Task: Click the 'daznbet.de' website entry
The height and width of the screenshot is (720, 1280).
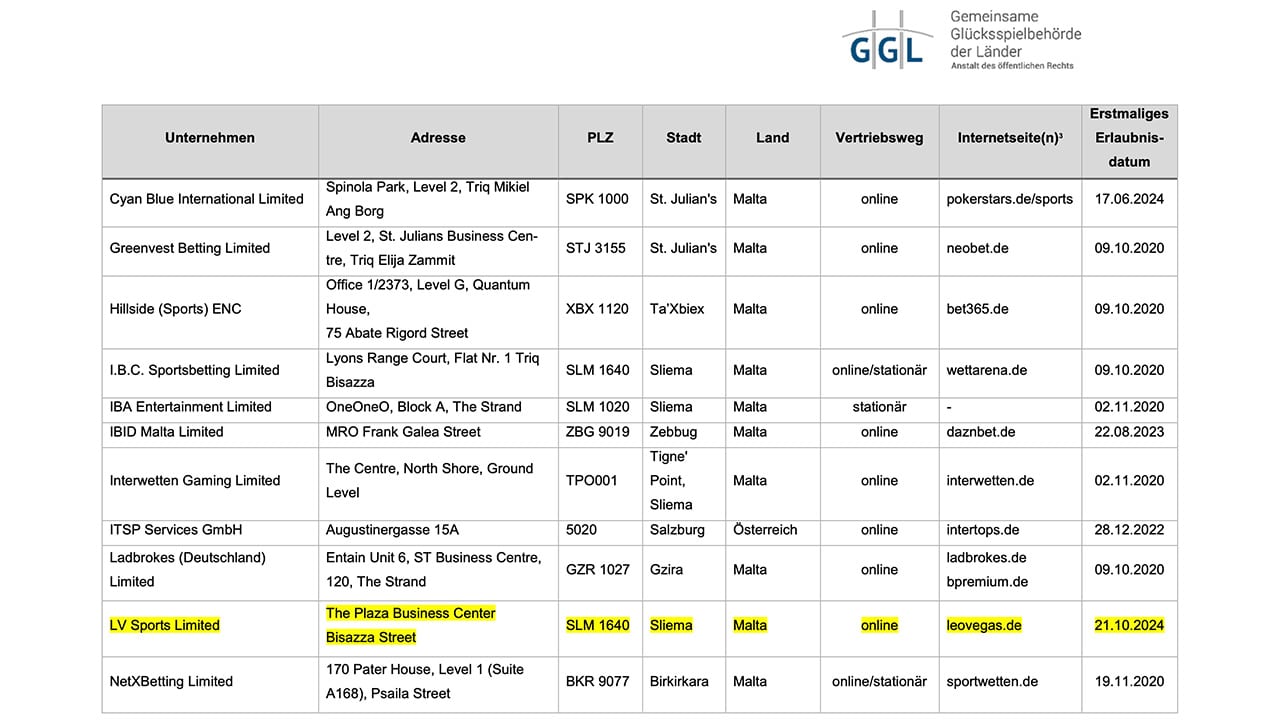Action: click(981, 432)
